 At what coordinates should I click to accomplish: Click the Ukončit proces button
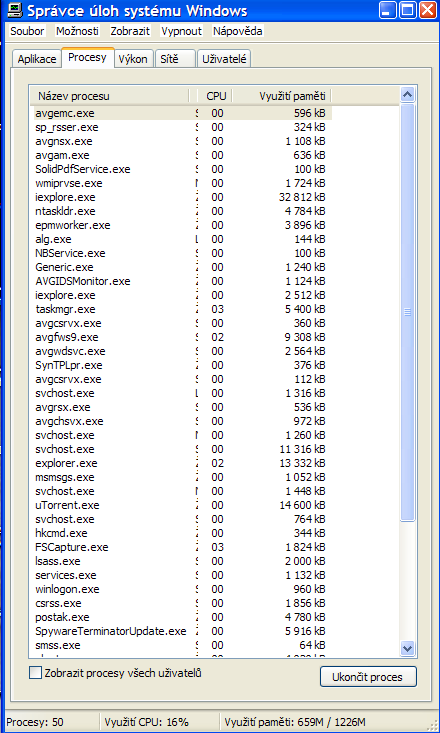pos(368,676)
